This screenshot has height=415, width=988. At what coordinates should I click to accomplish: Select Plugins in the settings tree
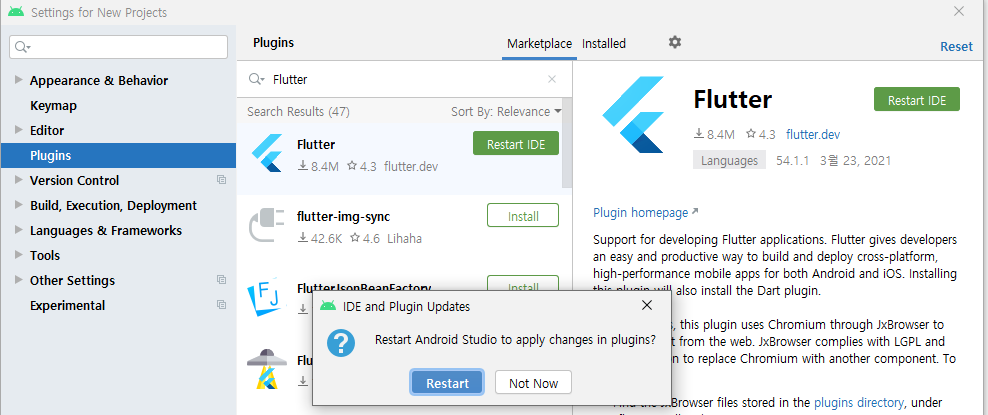[x=118, y=156]
